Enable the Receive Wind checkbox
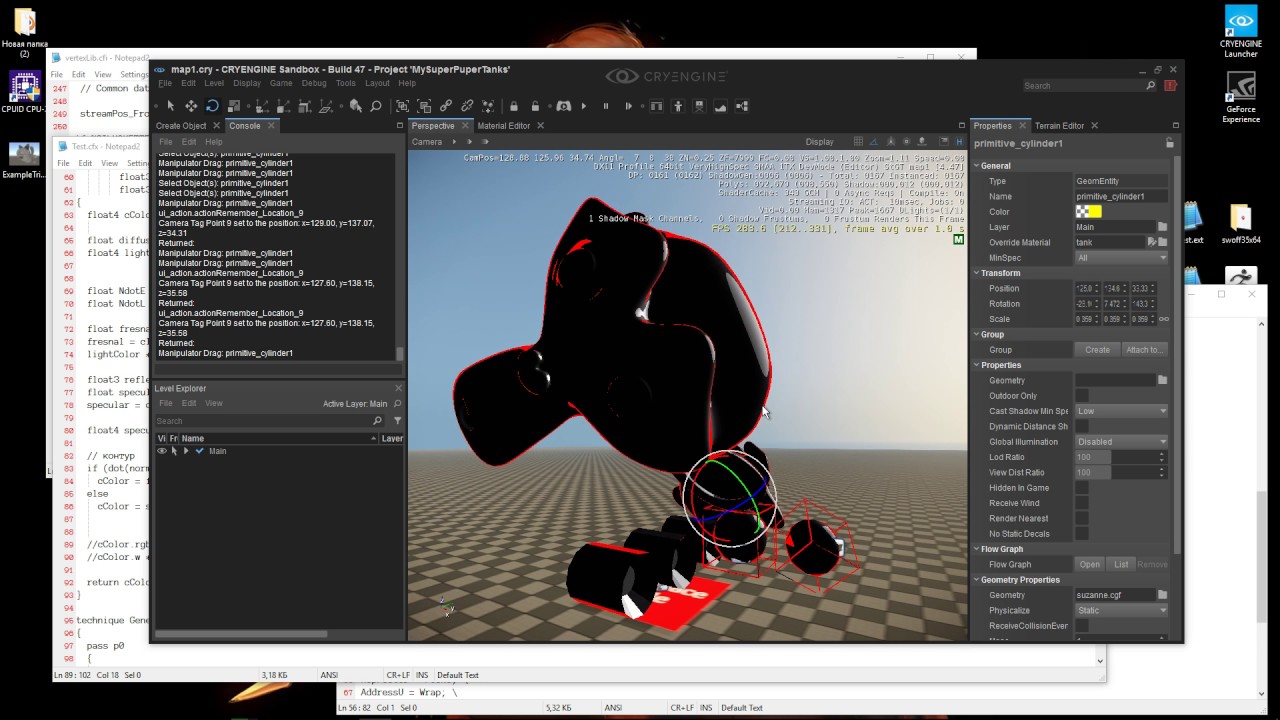The width and height of the screenshot is (1280, 720). (1081, 503)
